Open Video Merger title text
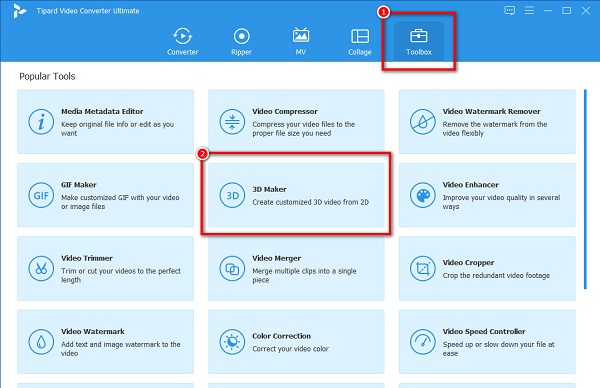Viewport: 600px width, 388px height. click(276, 258)
